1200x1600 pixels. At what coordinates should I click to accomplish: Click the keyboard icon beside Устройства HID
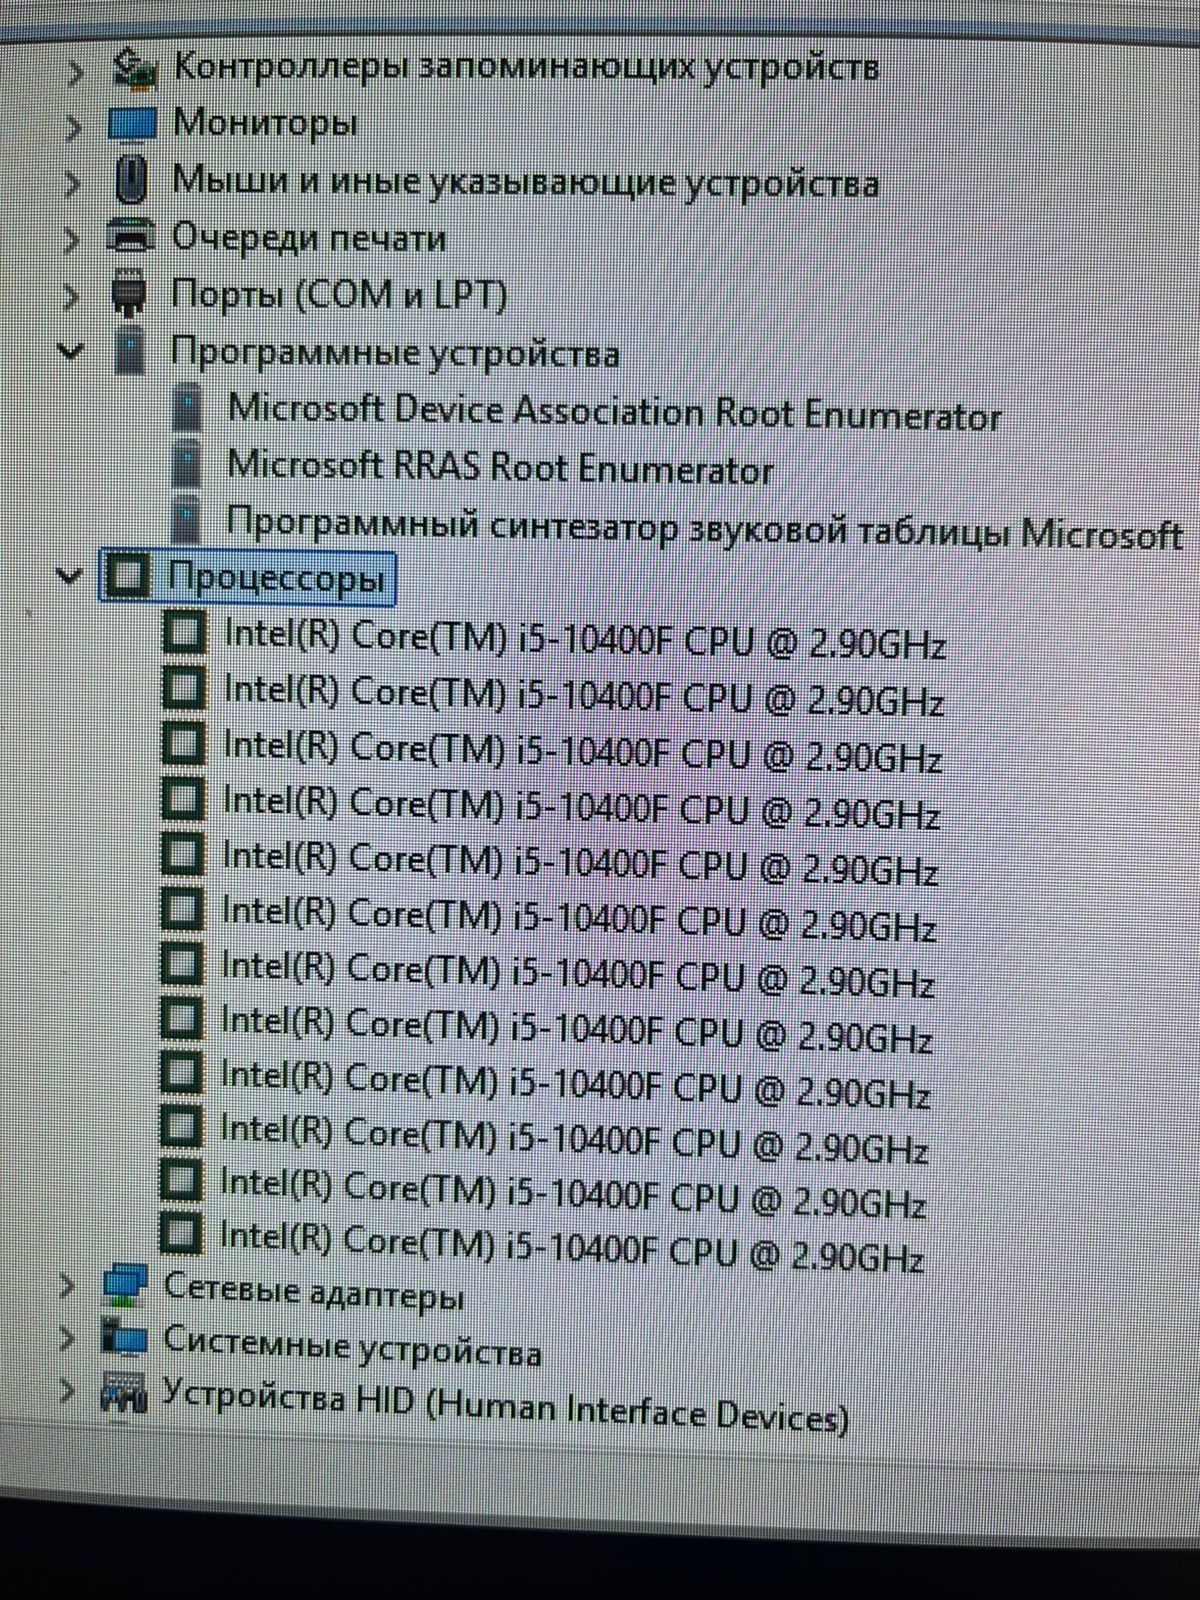click(x=124, y=1392)
